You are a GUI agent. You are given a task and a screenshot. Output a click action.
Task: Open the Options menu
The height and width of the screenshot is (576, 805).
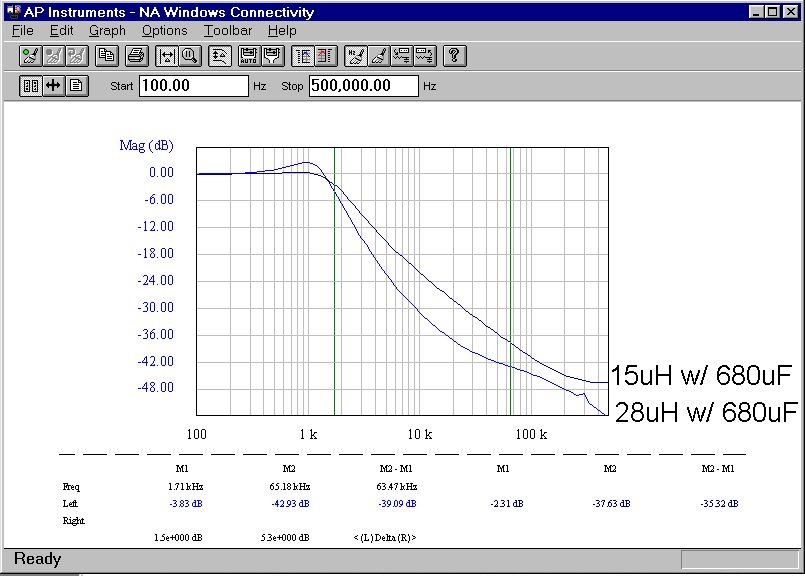coord(164,31)
